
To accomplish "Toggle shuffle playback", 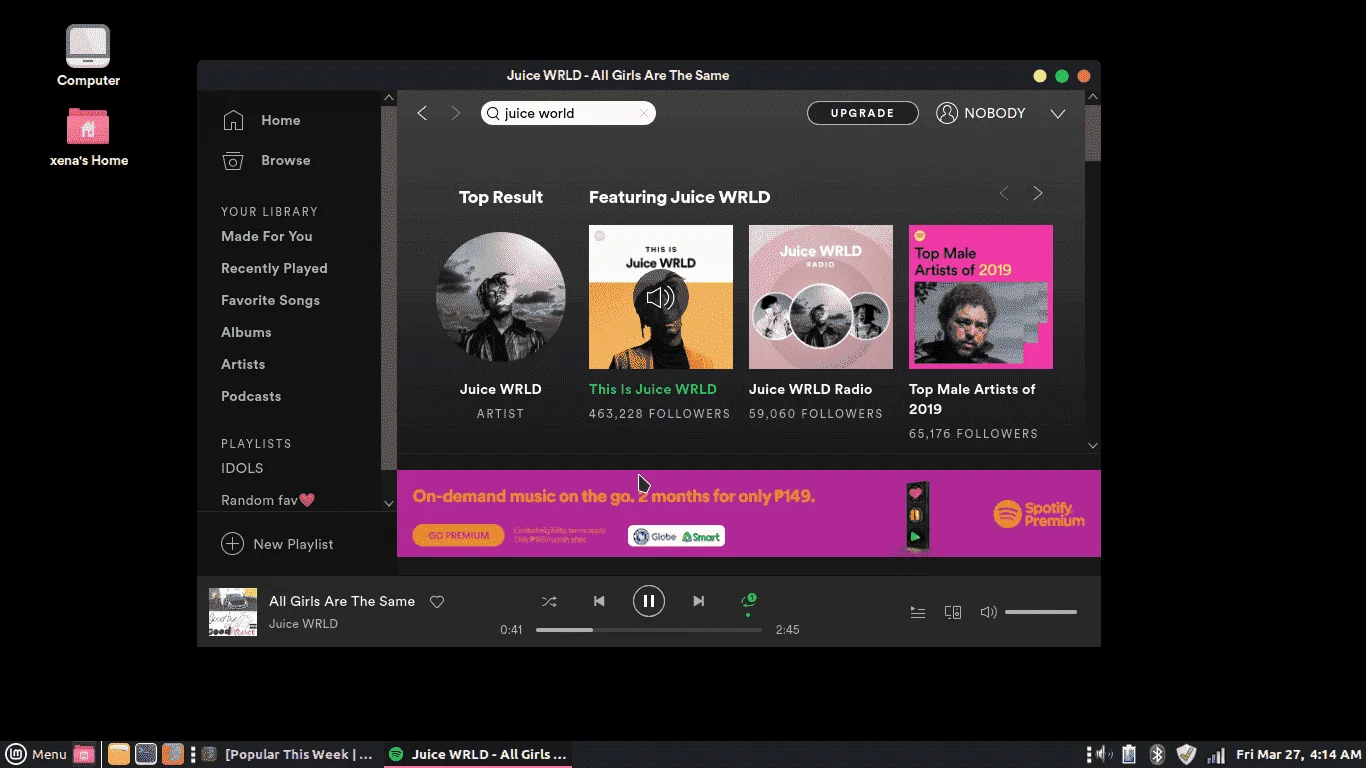I will 549,601.
